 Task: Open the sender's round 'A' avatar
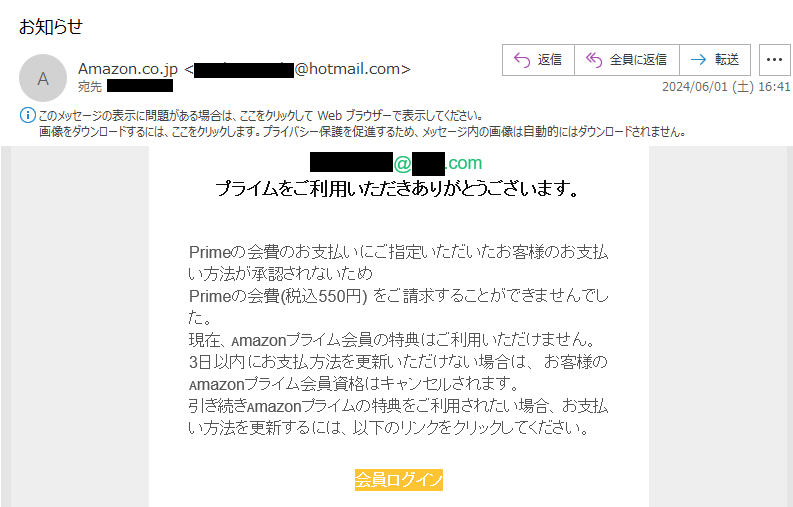pyautogui.click(x=43, y=78)
